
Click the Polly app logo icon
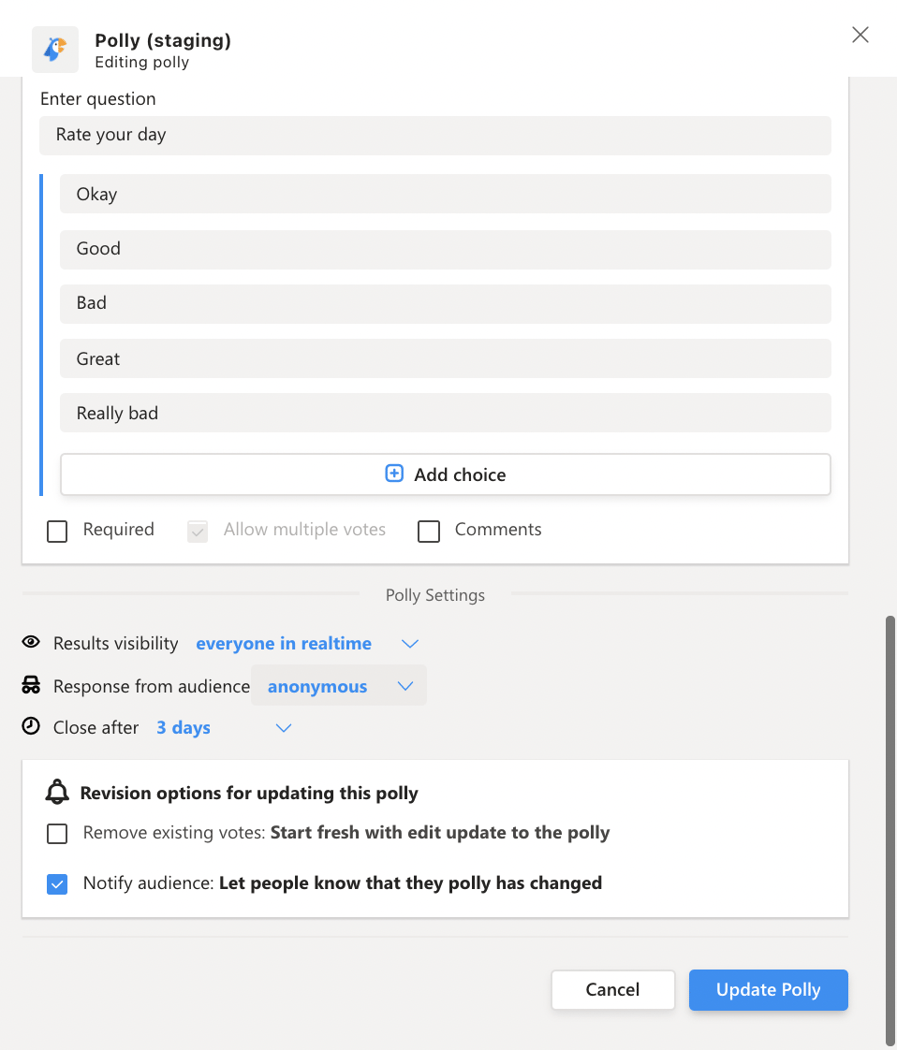55,49
